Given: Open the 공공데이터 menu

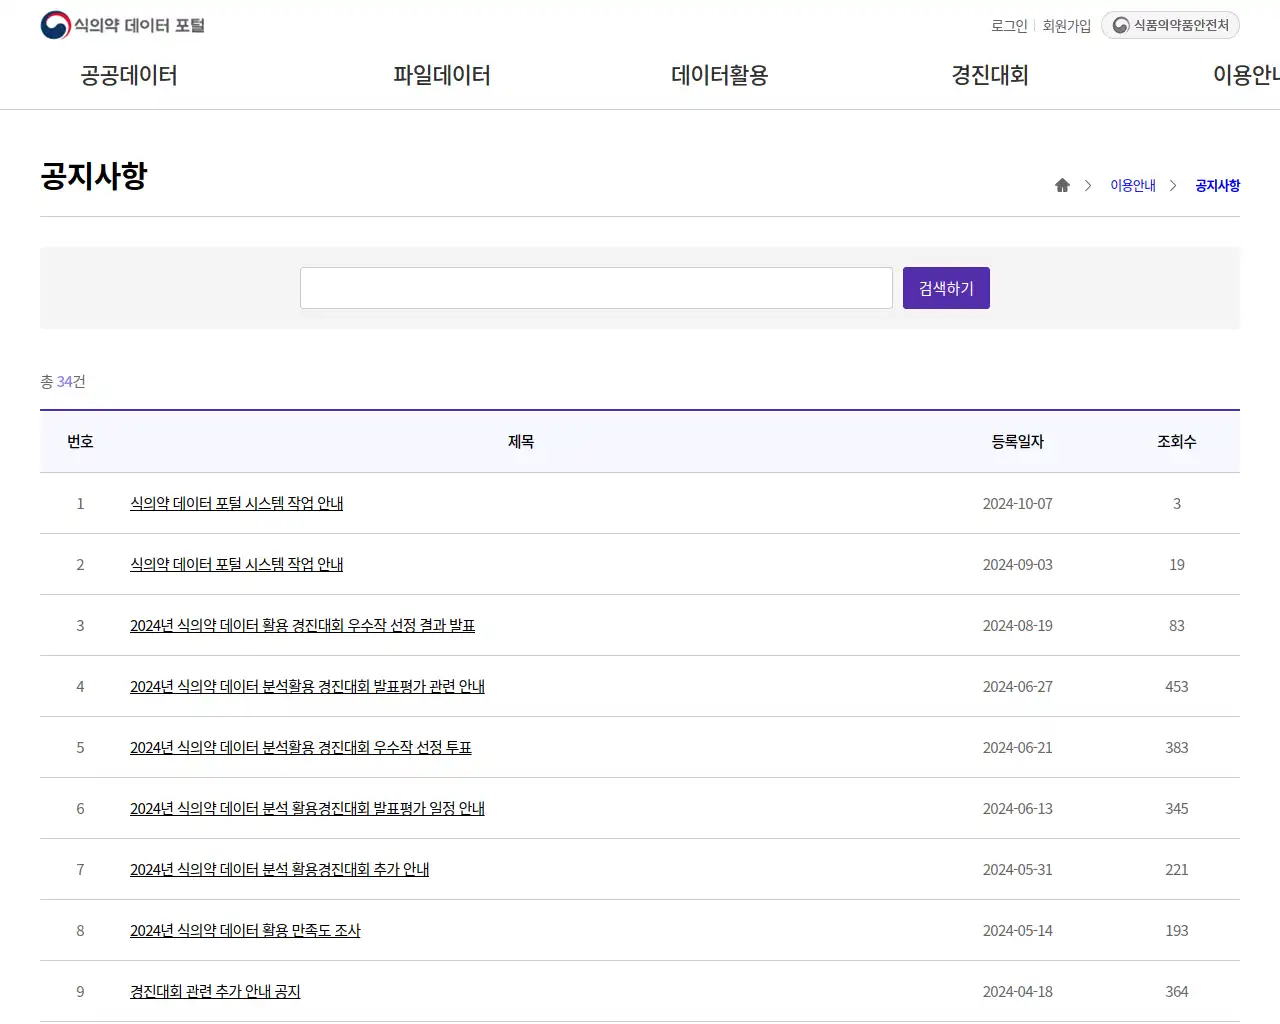Looking at the screenshot, I should point(129,75).
